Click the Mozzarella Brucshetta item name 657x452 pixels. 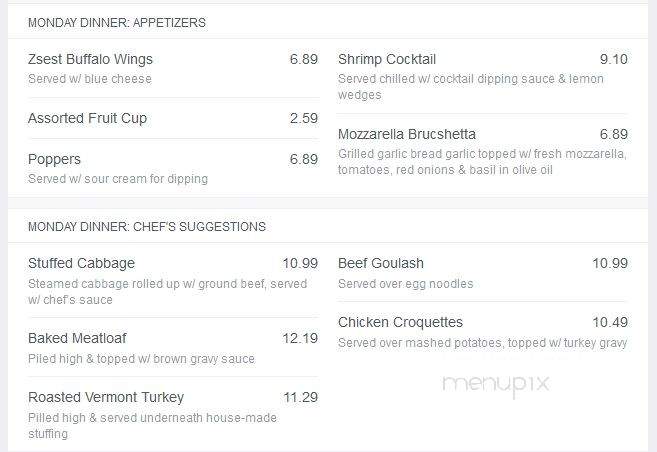coord(406,134)
